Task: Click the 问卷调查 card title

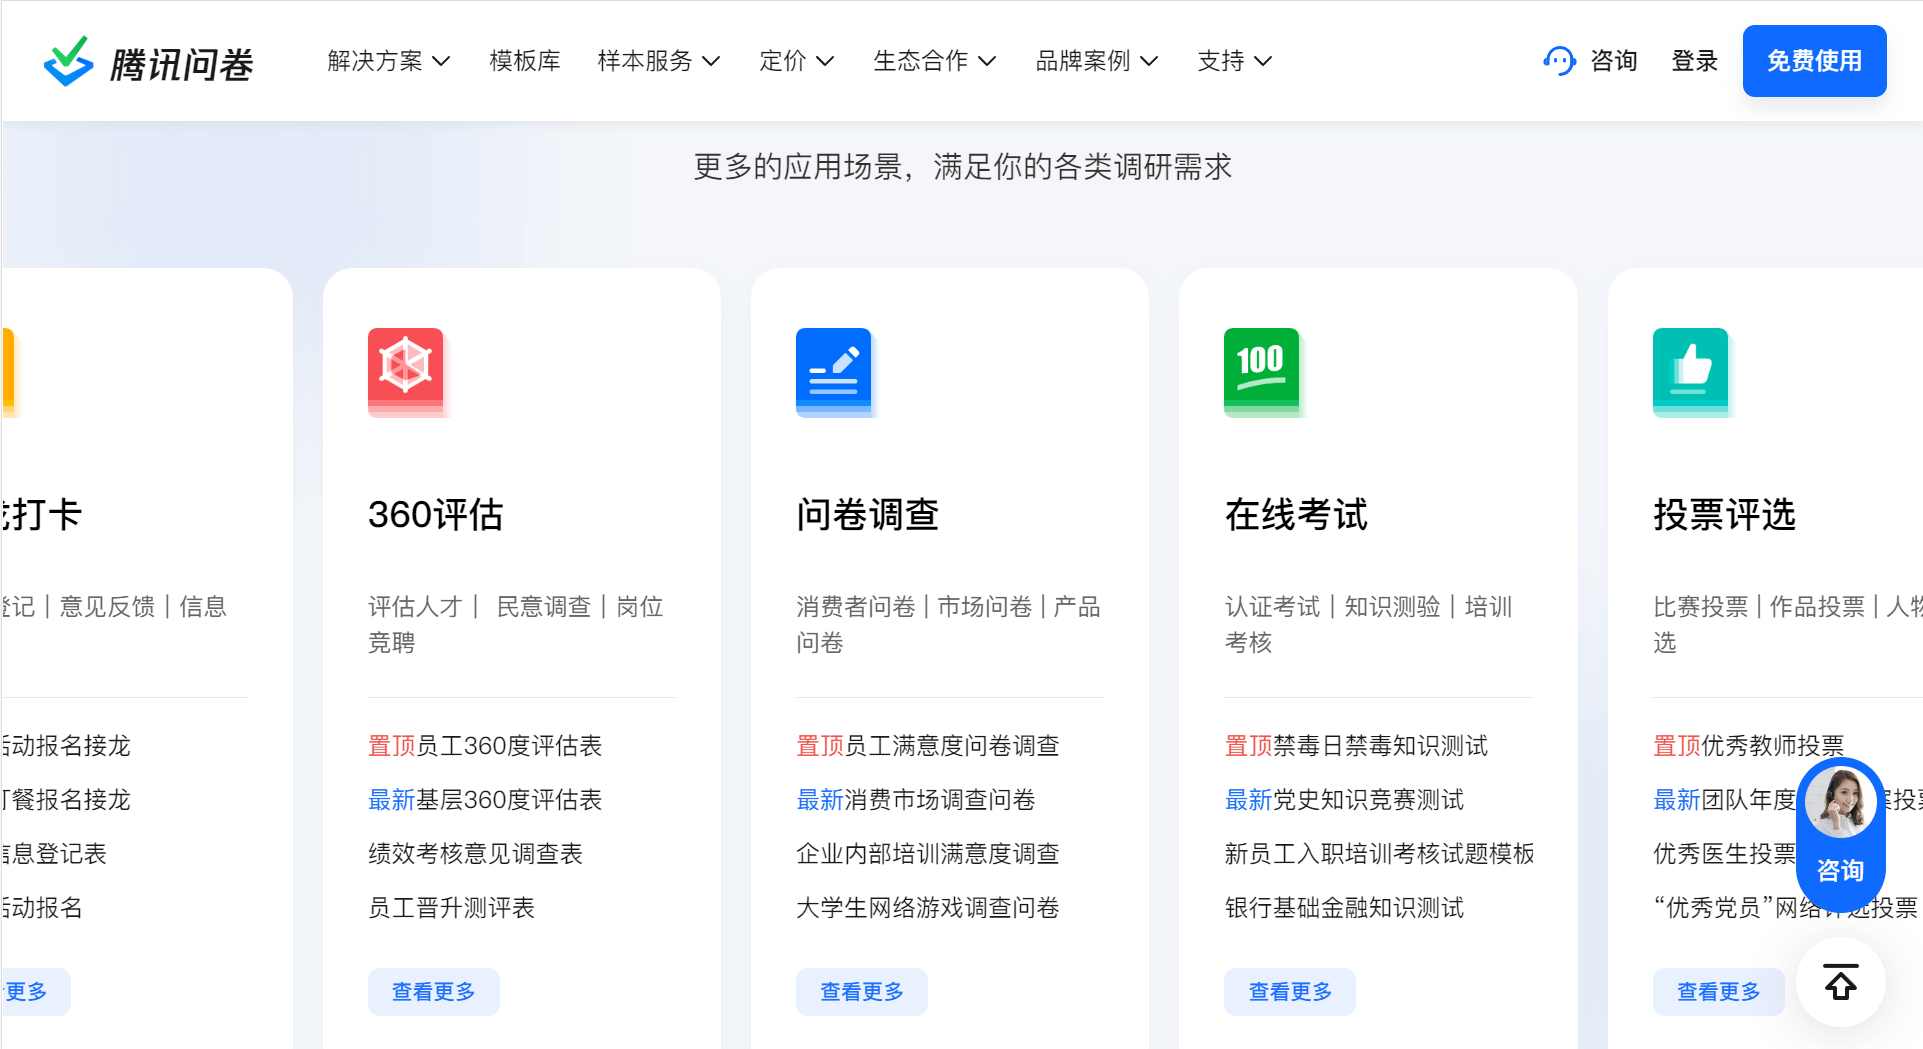Action: [x=868, y=514]
